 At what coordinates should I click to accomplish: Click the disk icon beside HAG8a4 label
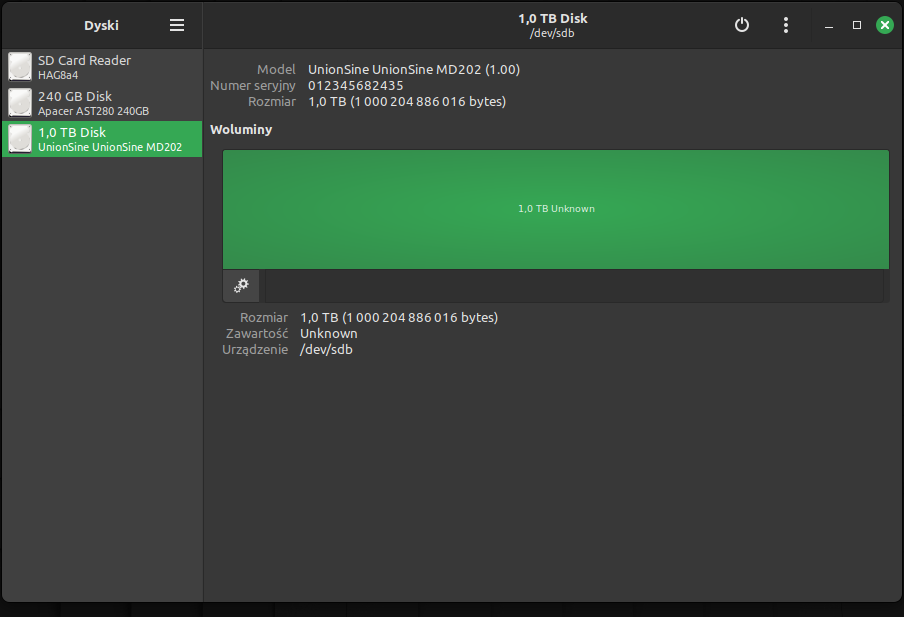[20, 66]
